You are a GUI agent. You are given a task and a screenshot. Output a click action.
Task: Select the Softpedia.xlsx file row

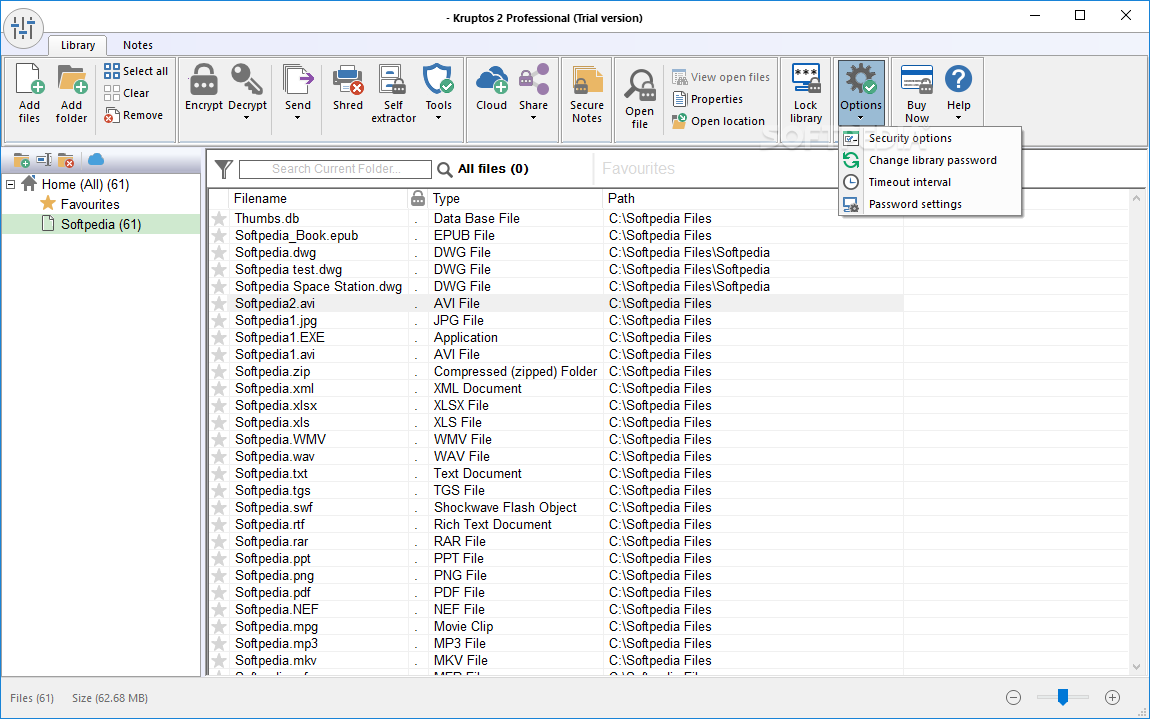557,406
